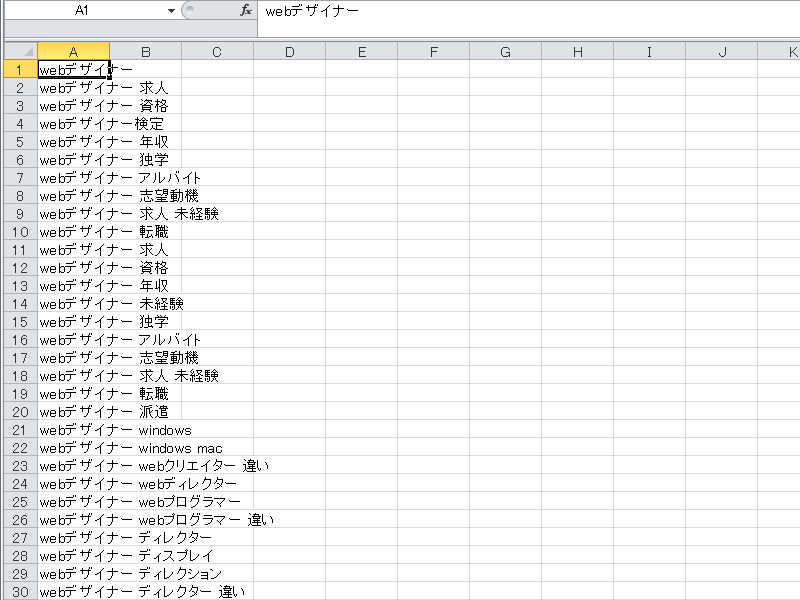
Task: Click row 27 cell 'webデザイナー ディレクター'
Action: (x=73, y=538)
